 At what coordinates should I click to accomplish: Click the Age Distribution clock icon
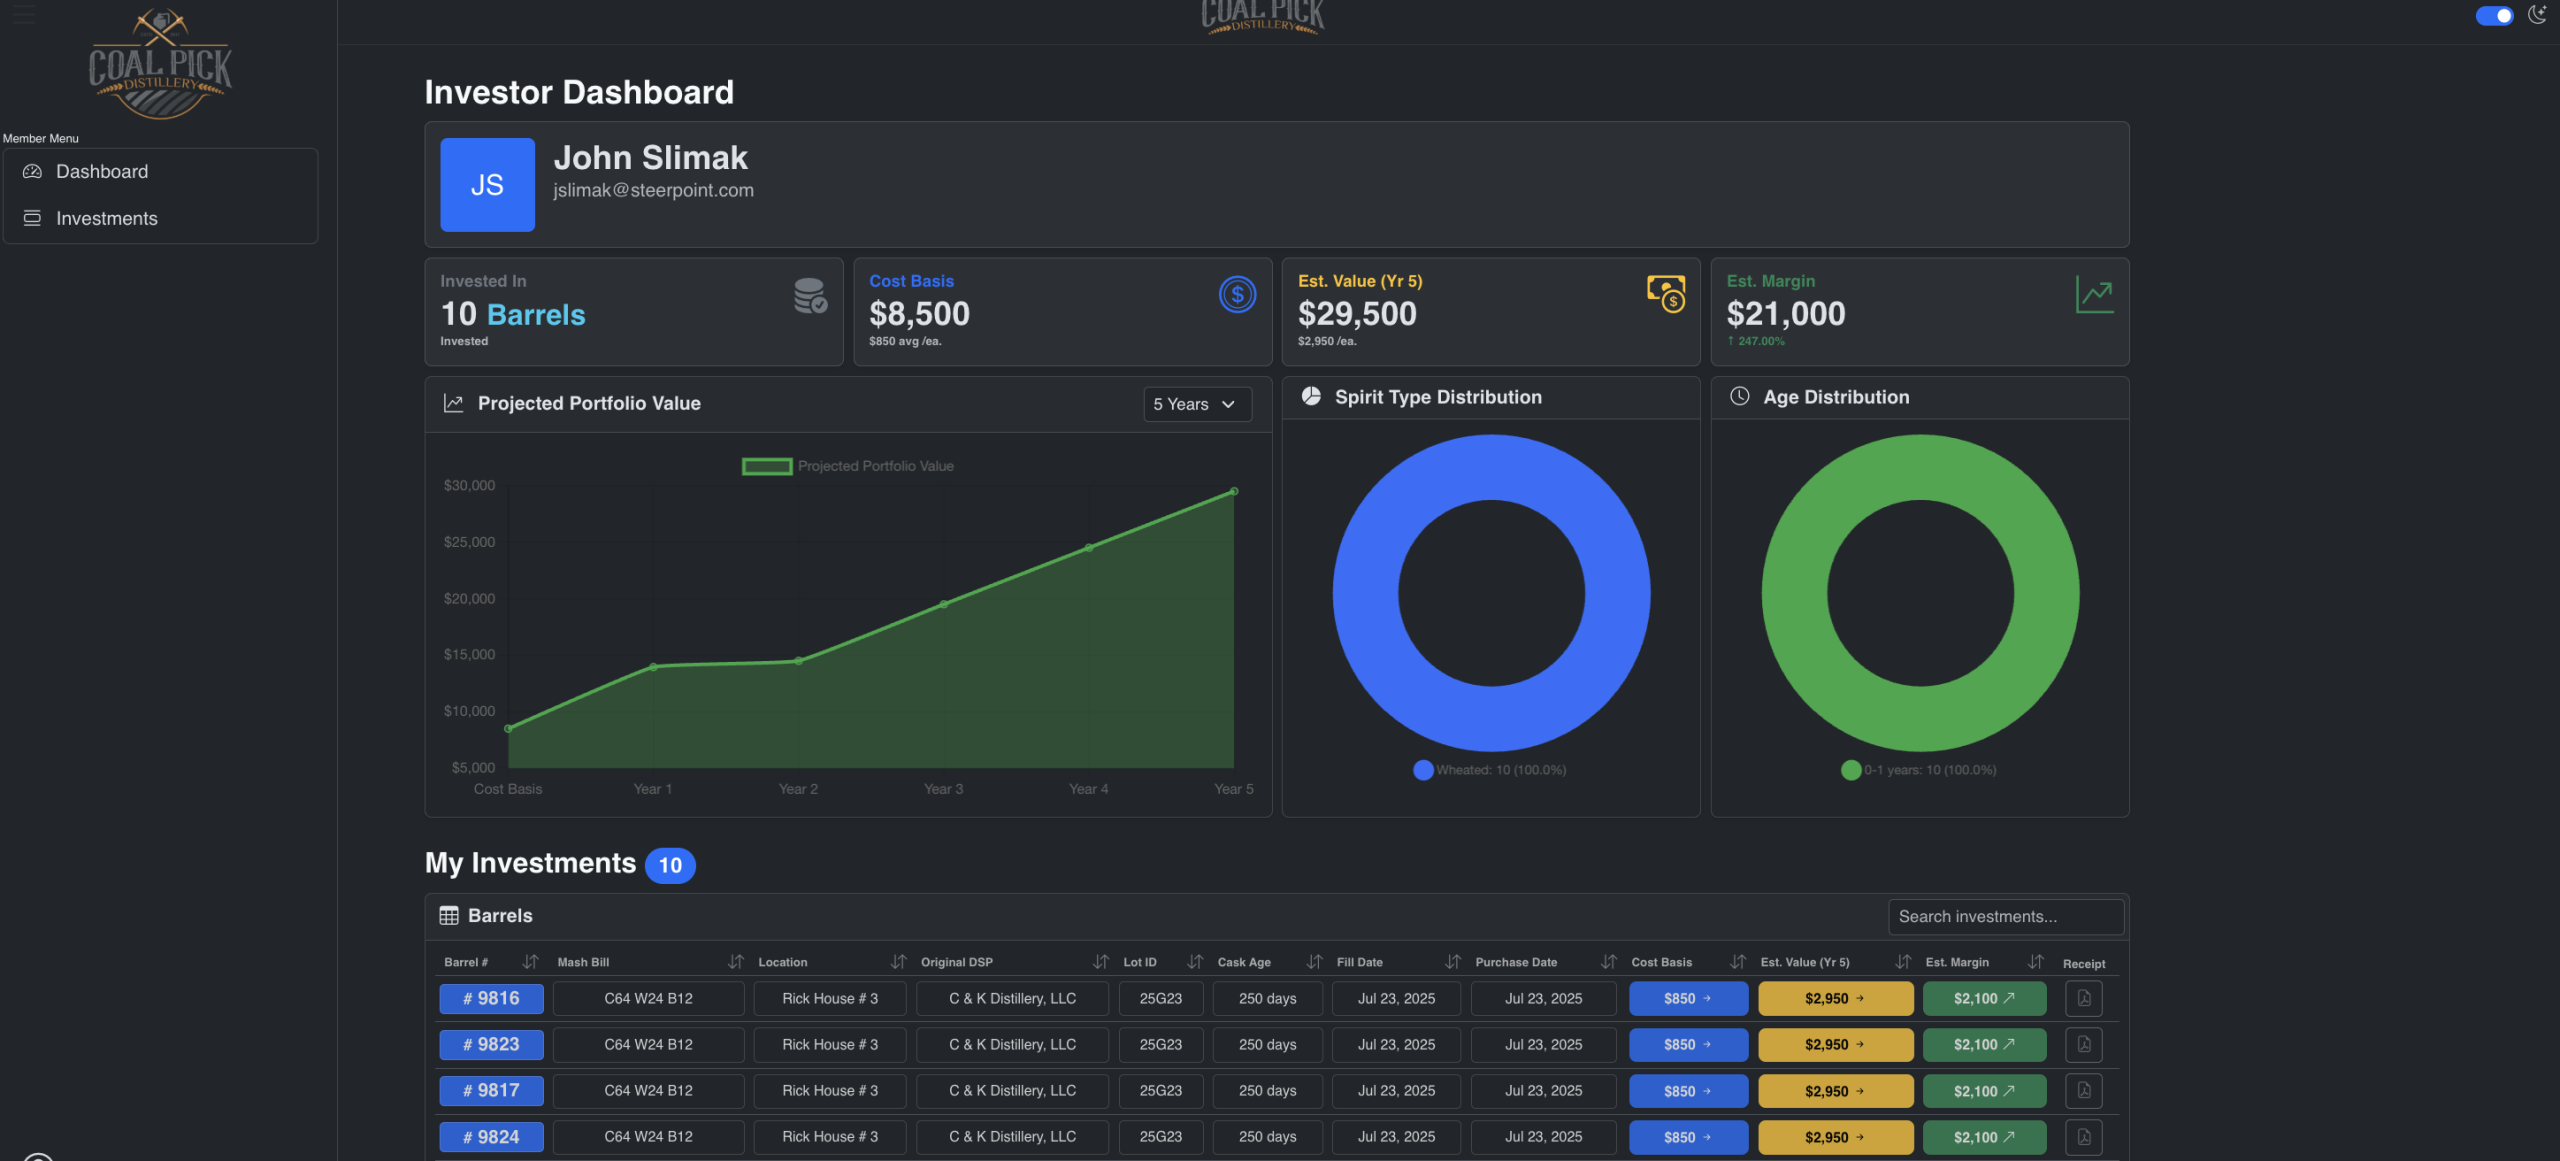(x=1740, y=396)
